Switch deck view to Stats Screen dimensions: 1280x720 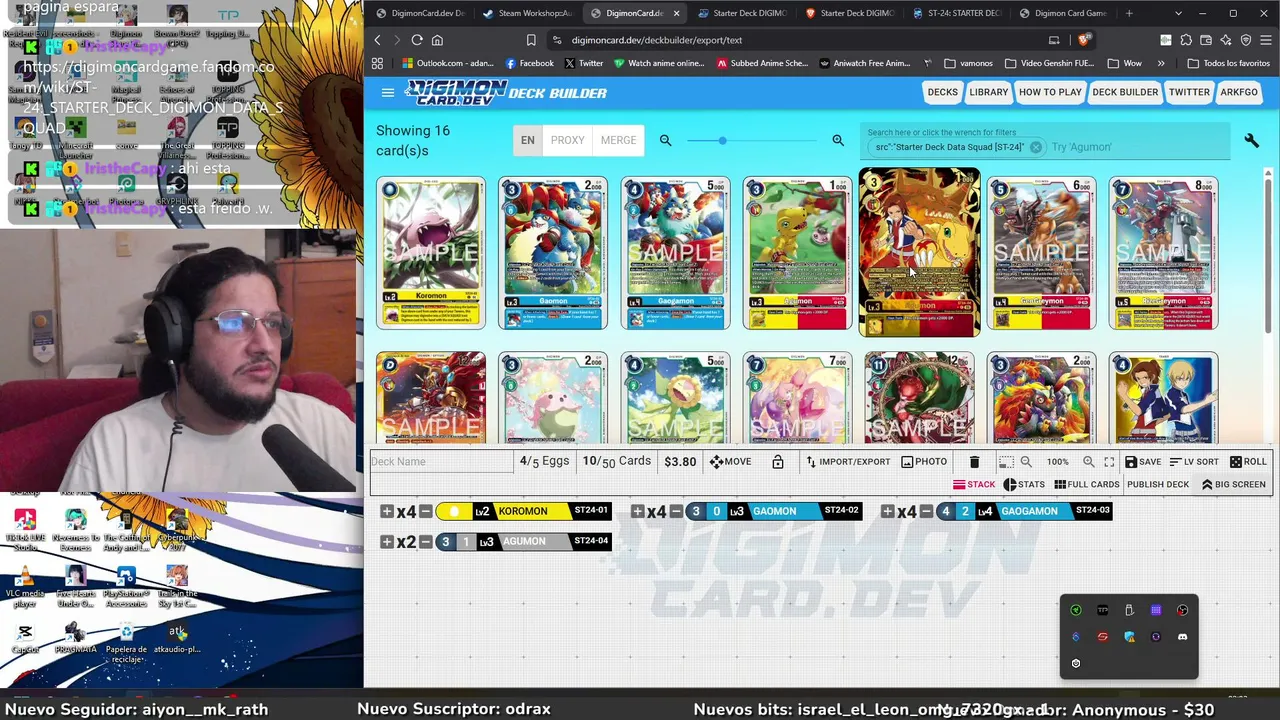[x=1024, y=485]
